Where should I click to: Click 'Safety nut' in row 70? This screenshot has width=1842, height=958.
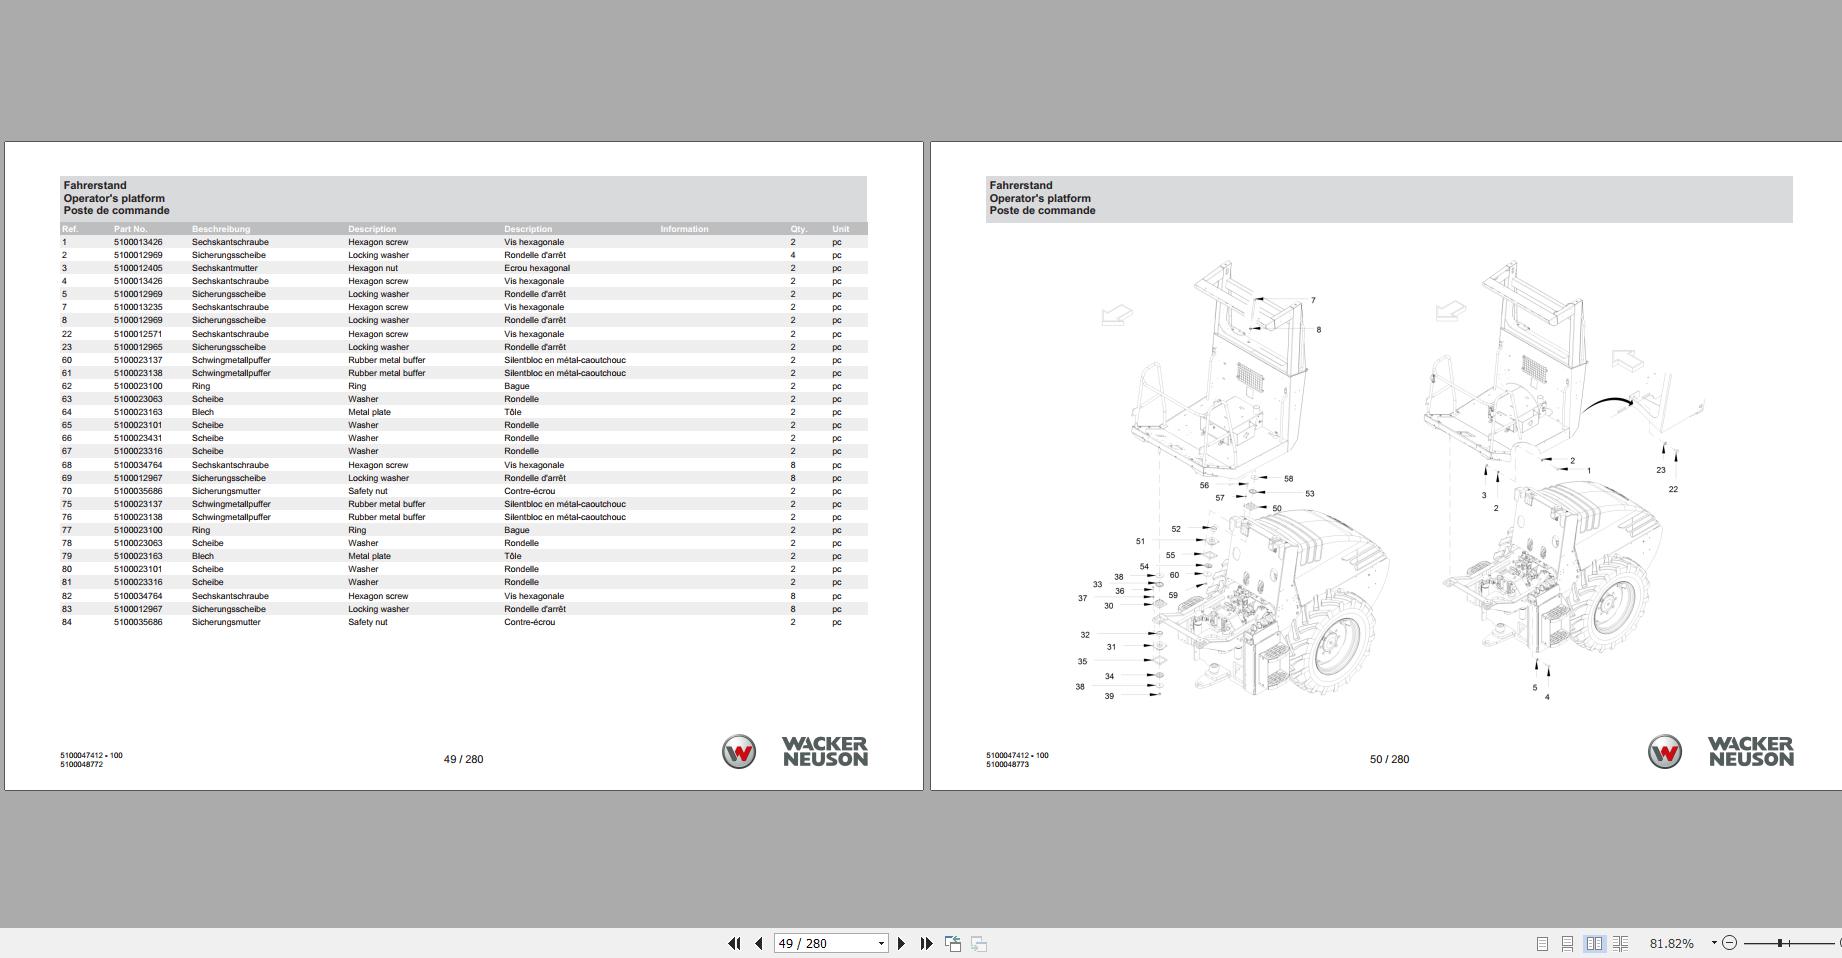[x=367, y=491]
